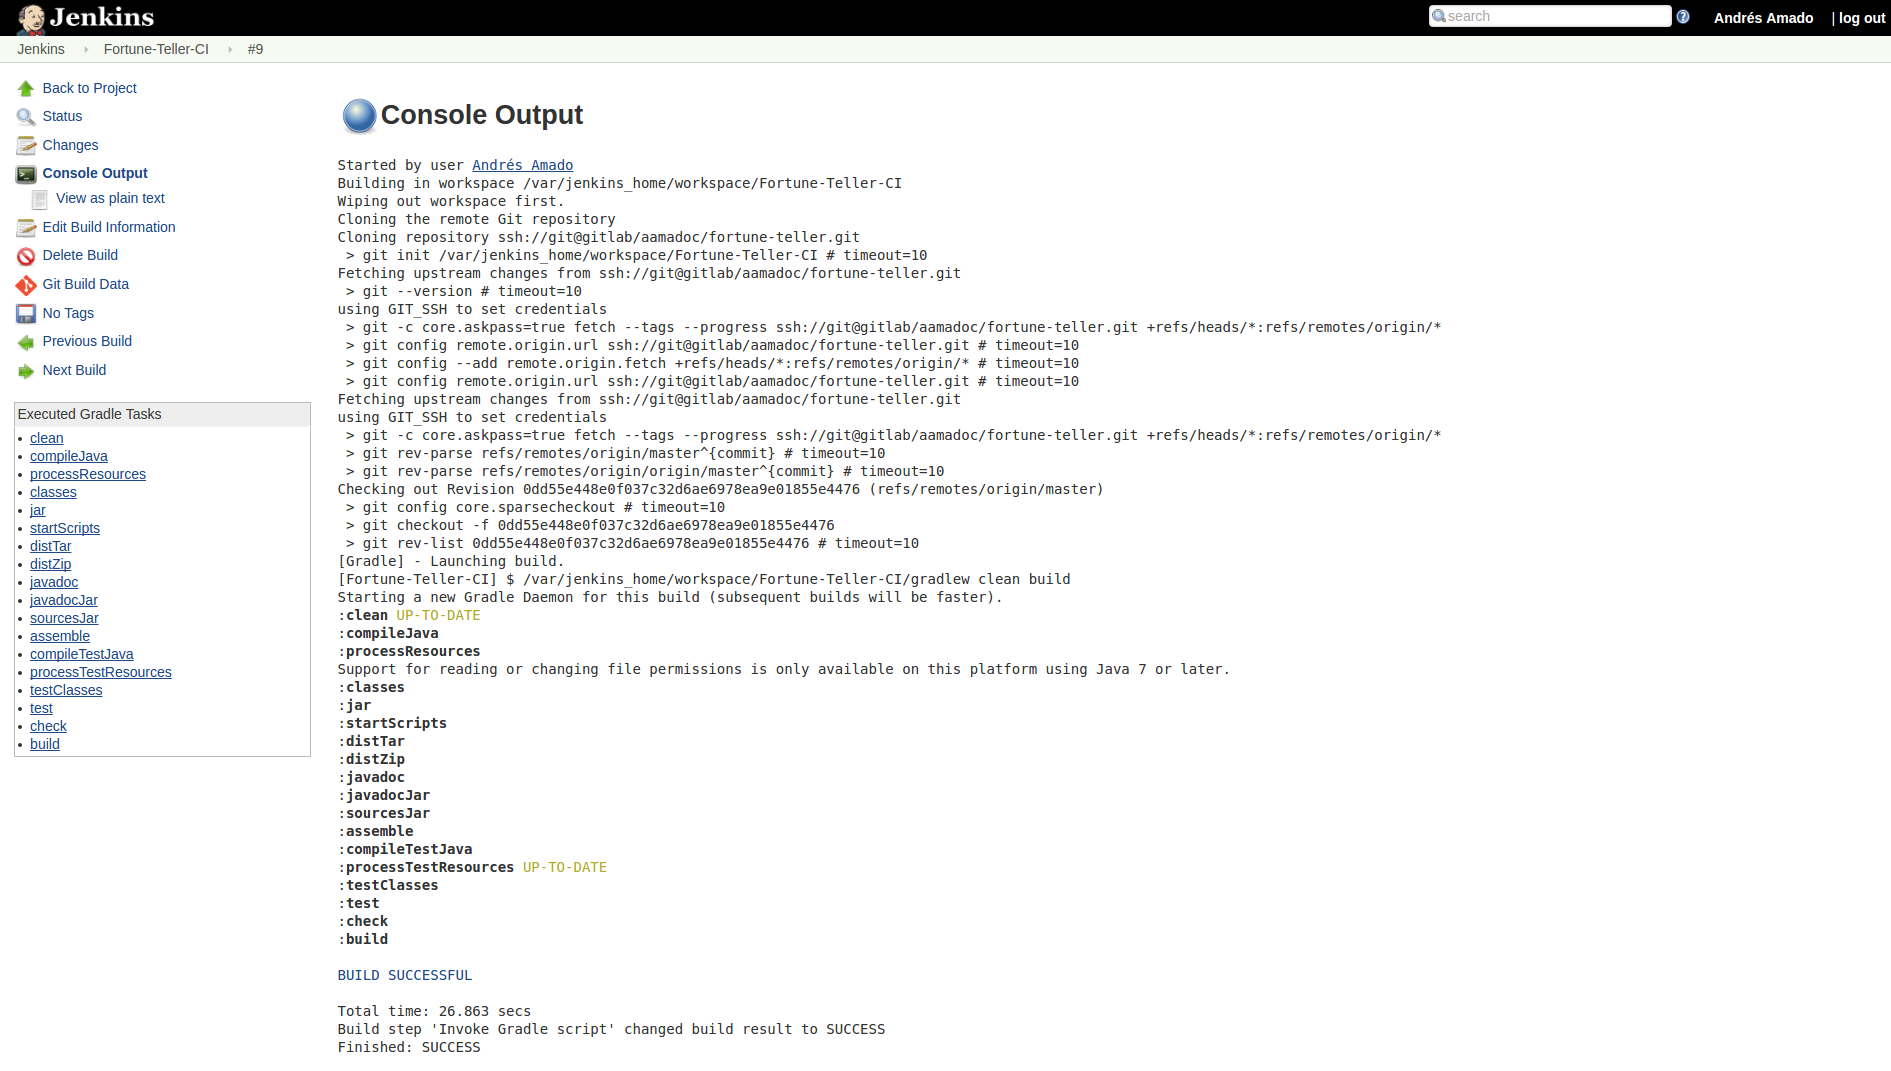Viewport: 1891px width, 1071px height.
Task: Jump to the sourcesJar Gradle task
Action: tap(64, 618)
